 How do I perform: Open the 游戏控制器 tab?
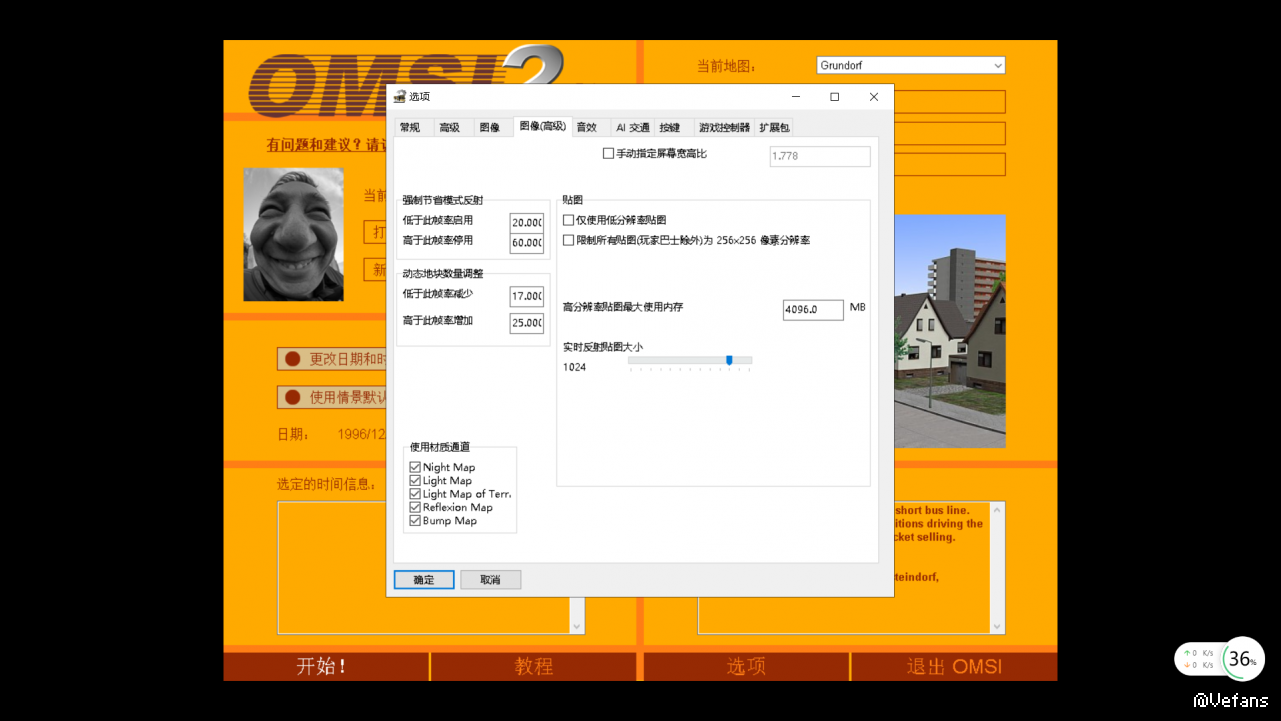point(724,128)
